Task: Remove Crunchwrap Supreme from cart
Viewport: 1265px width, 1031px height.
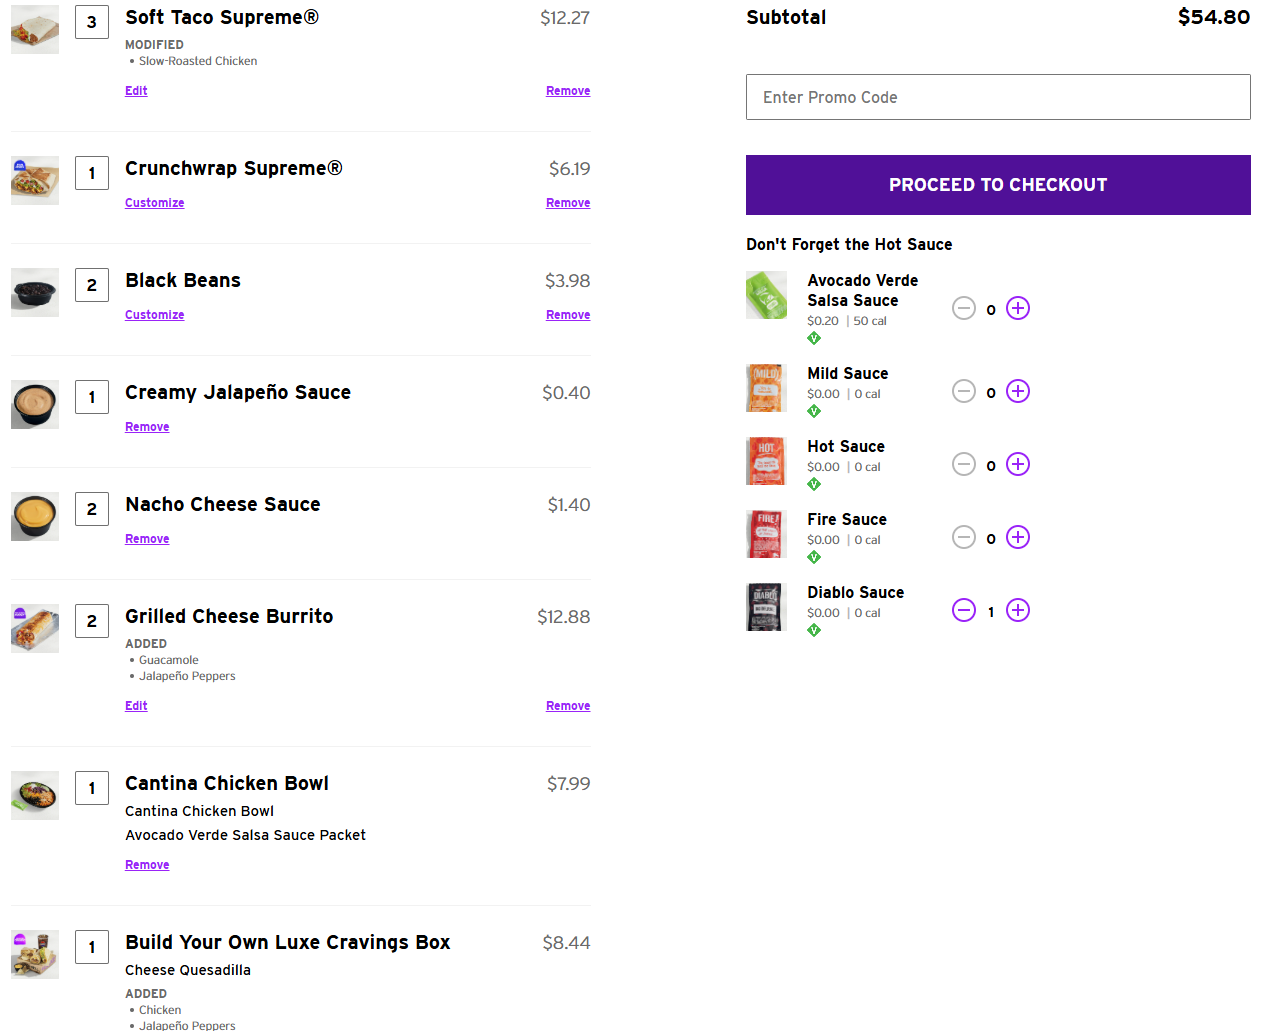Action: click(568, 203)
